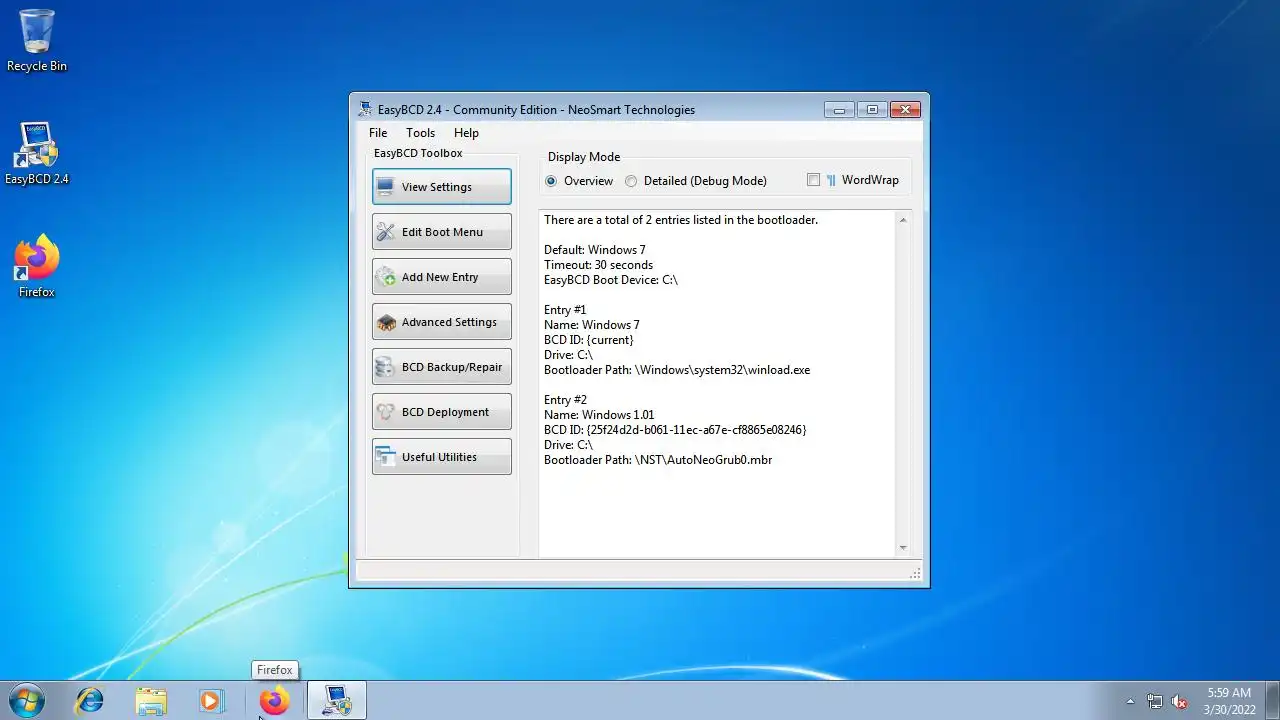Click the scroll up arrow in settings view
The height and width of the screenshot is (720, 1280).
pos(903,220)
